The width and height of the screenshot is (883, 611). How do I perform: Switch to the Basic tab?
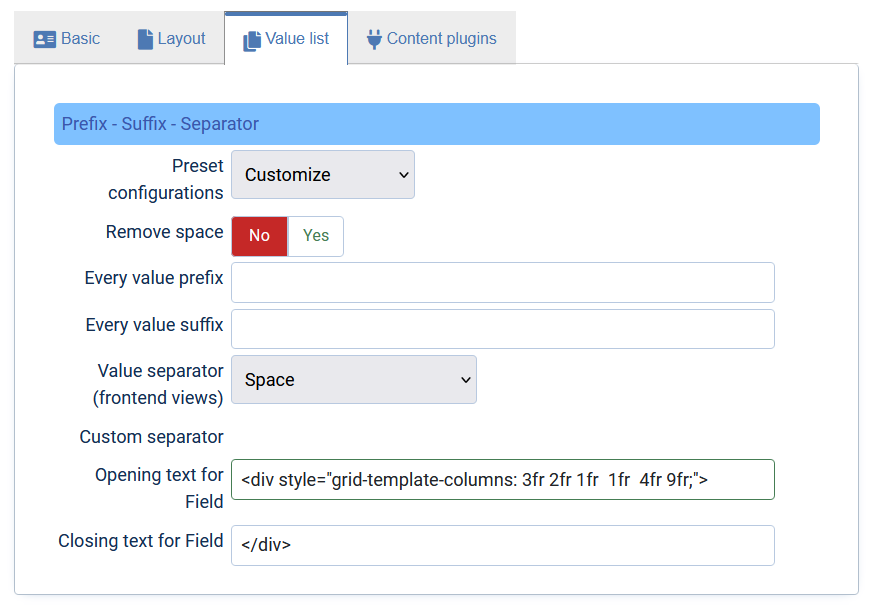coord(67,38)
